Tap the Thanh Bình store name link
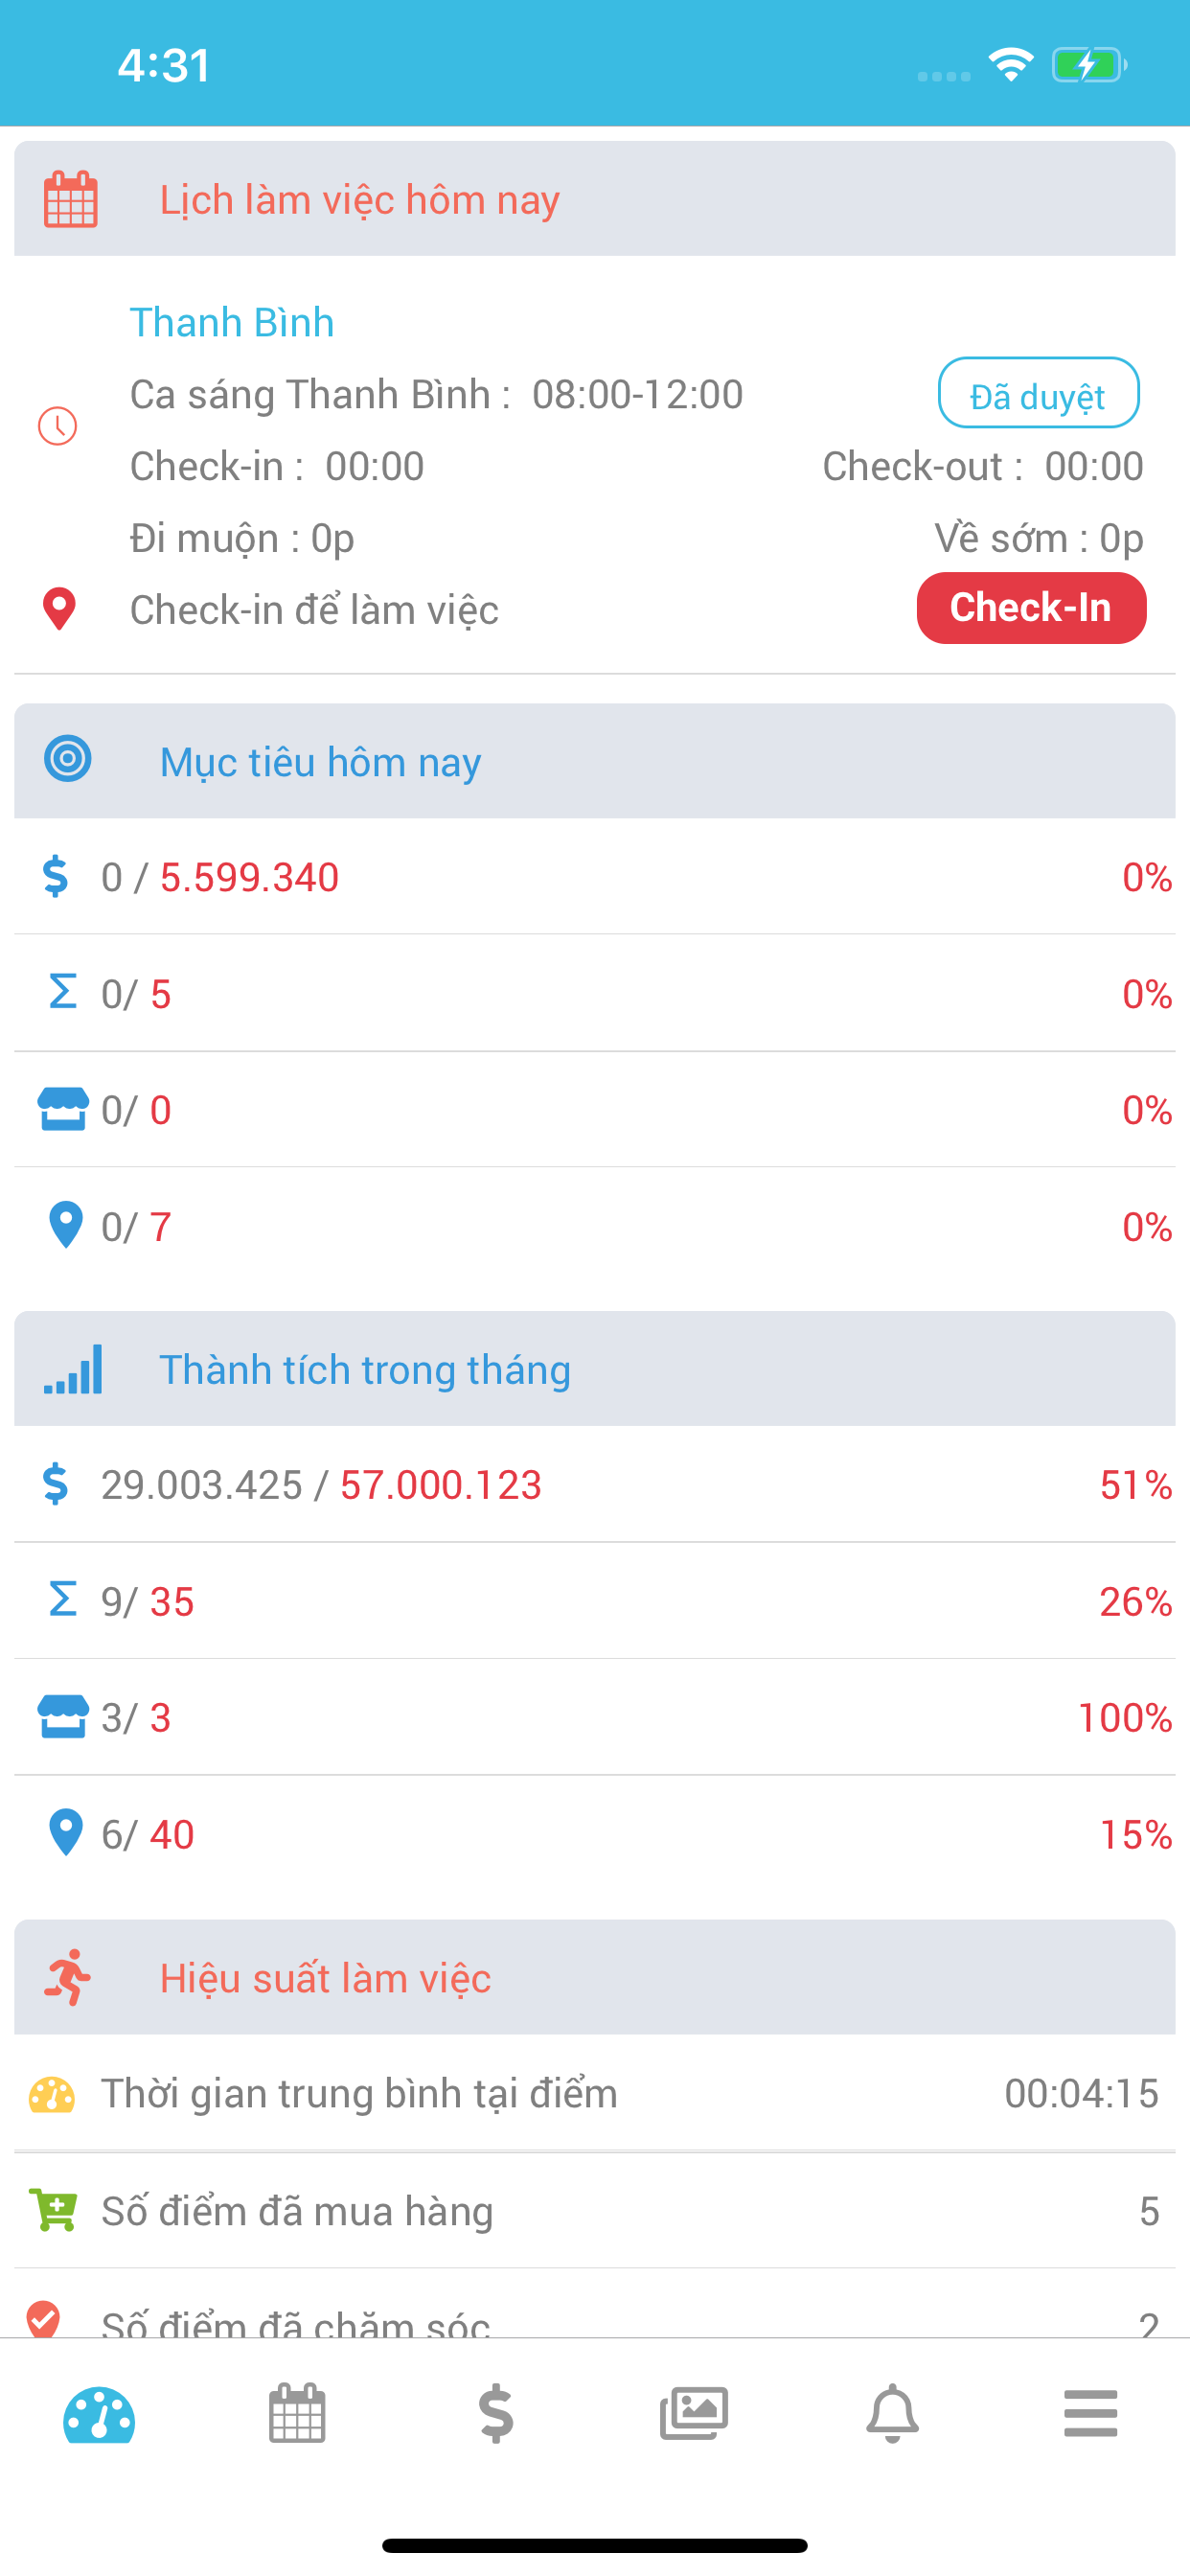Image resolution: width=1190 pixels, height=2576 pixels. point(232,323)
